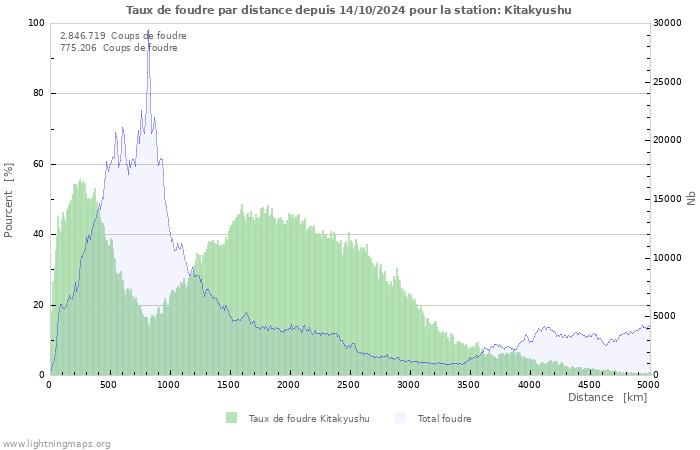Click the chart title mentioning station Kitakyushu
The image size is (700, 450).
click(349, 10)
